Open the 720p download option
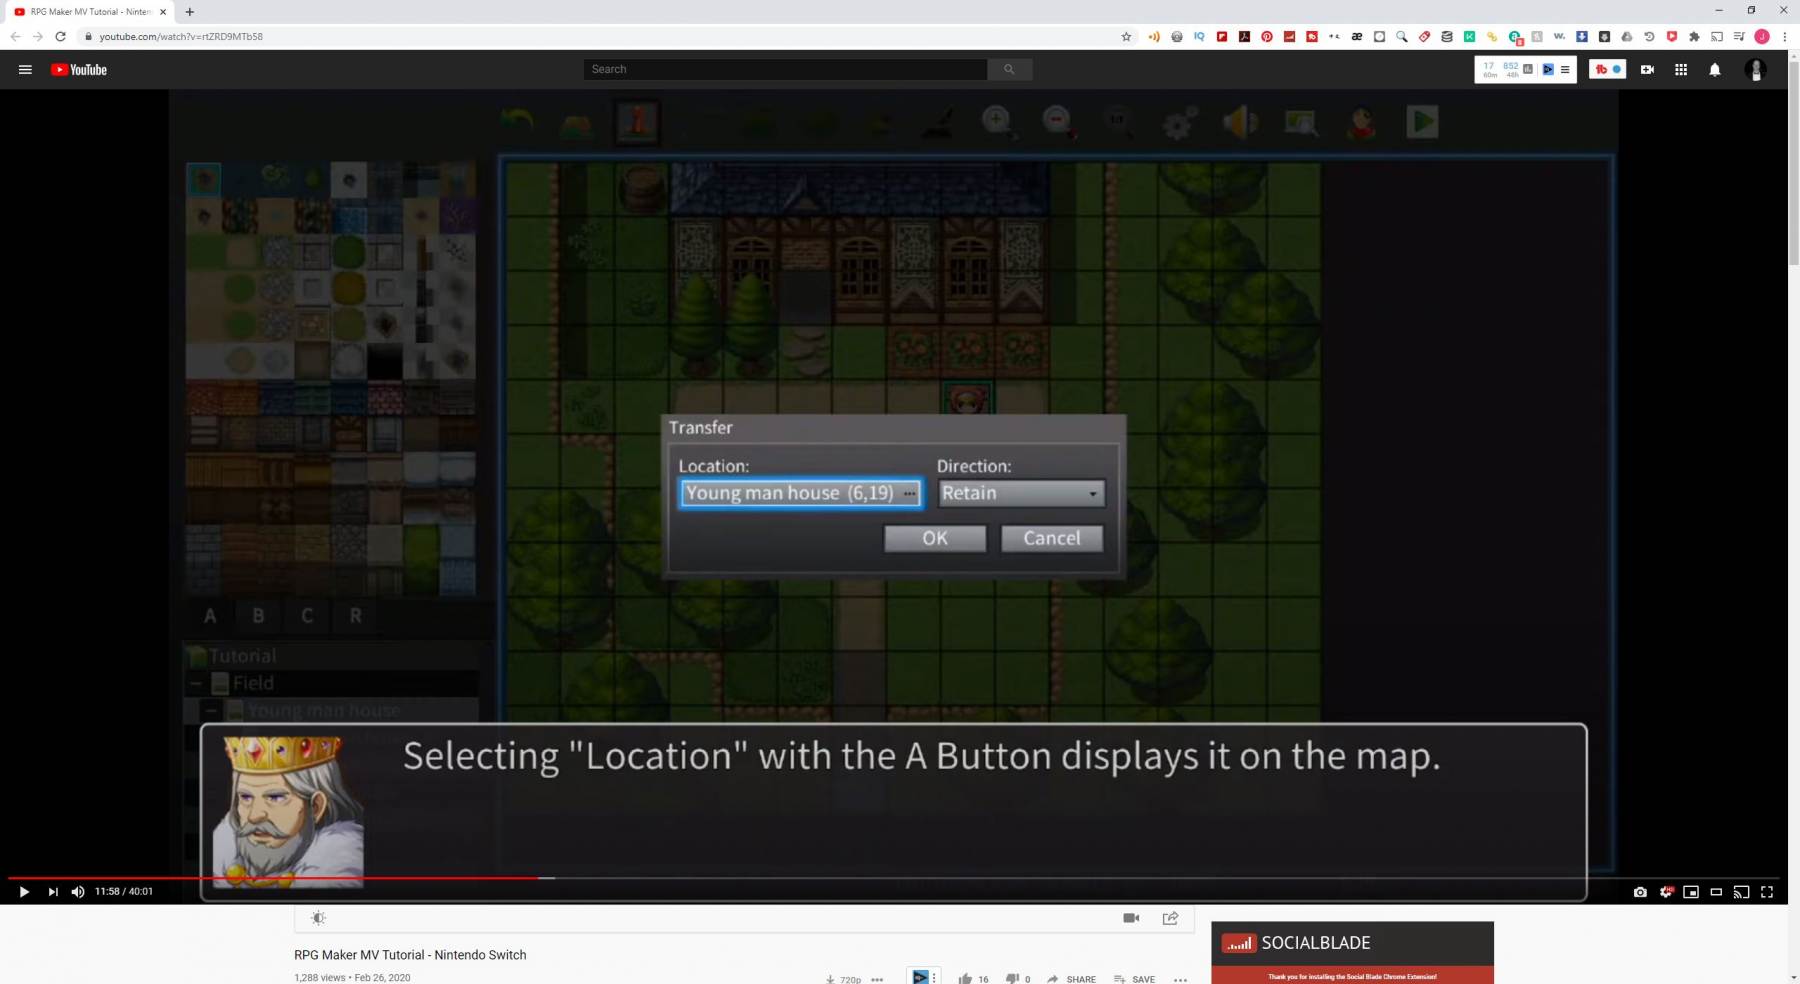This screenshot has width=1800, height=984. coord(844,979)
